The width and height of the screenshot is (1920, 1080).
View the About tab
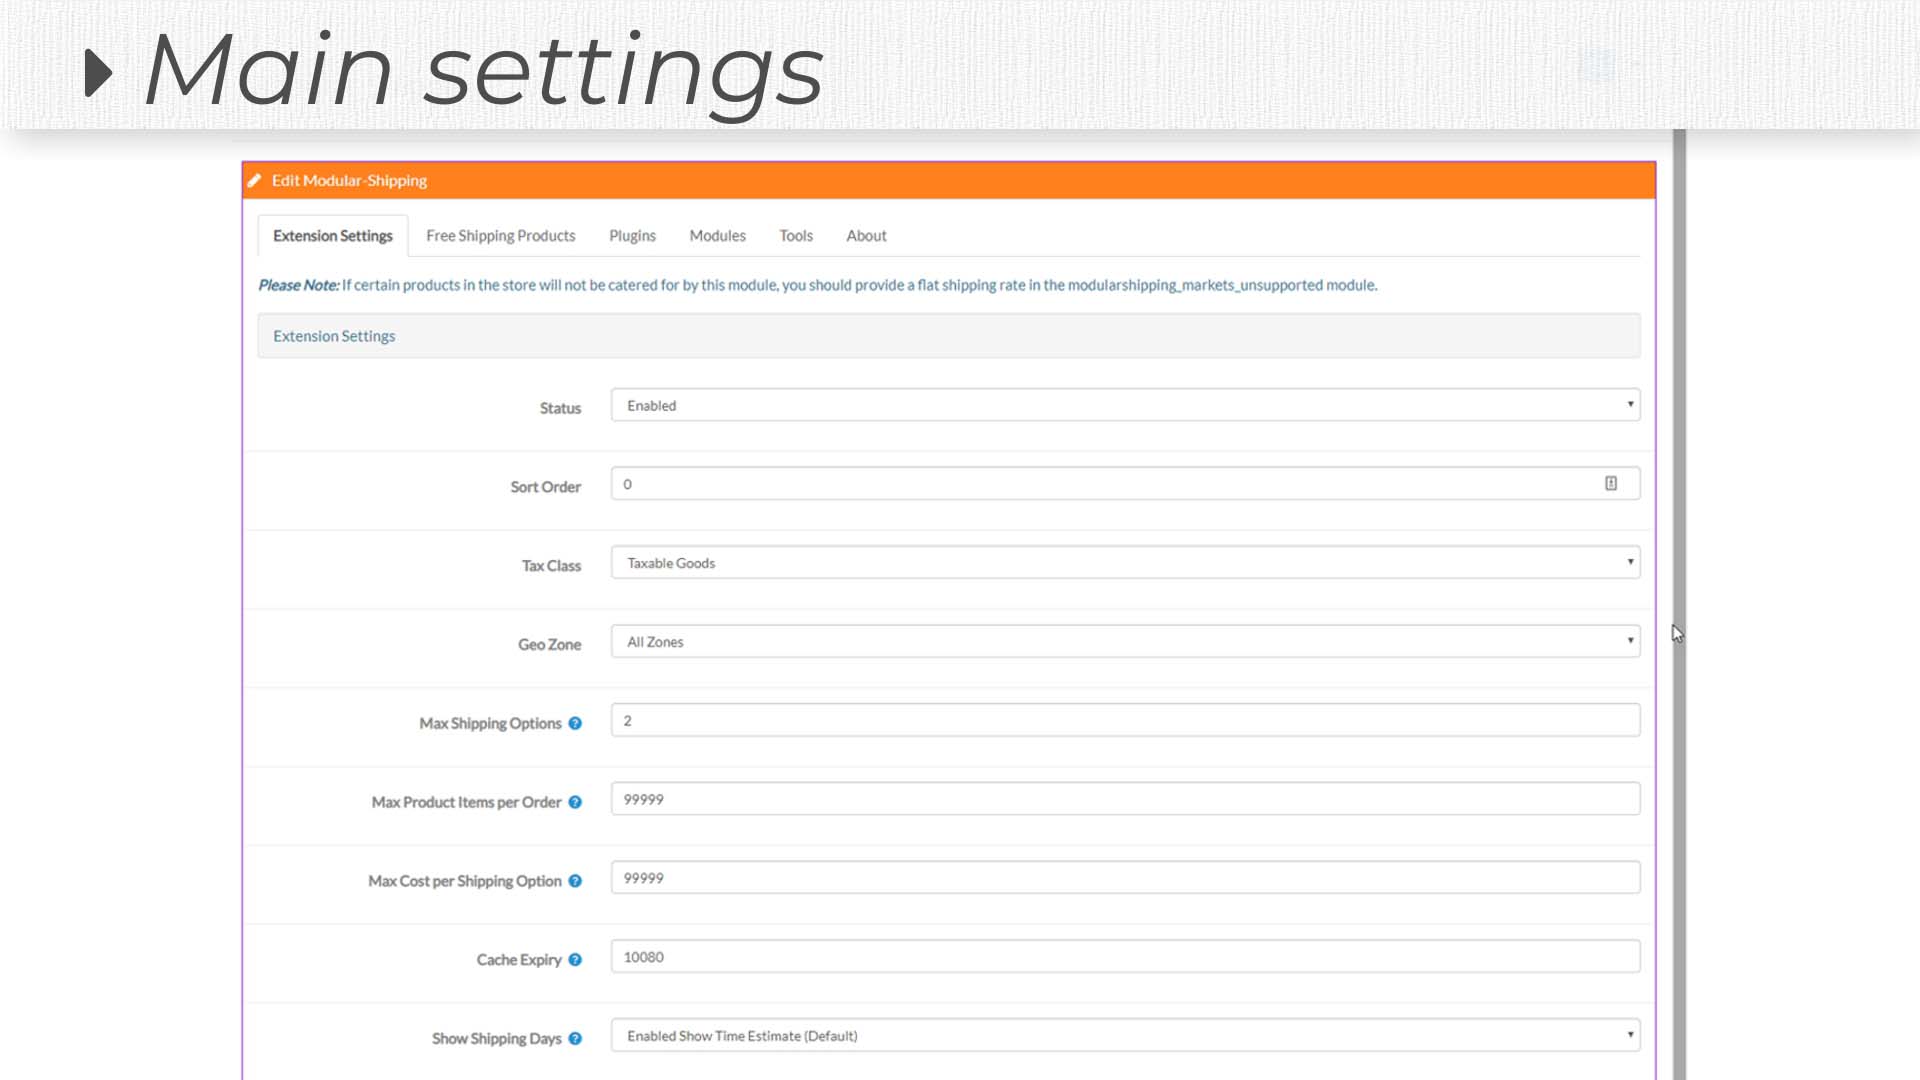click(x=865, y=236)
